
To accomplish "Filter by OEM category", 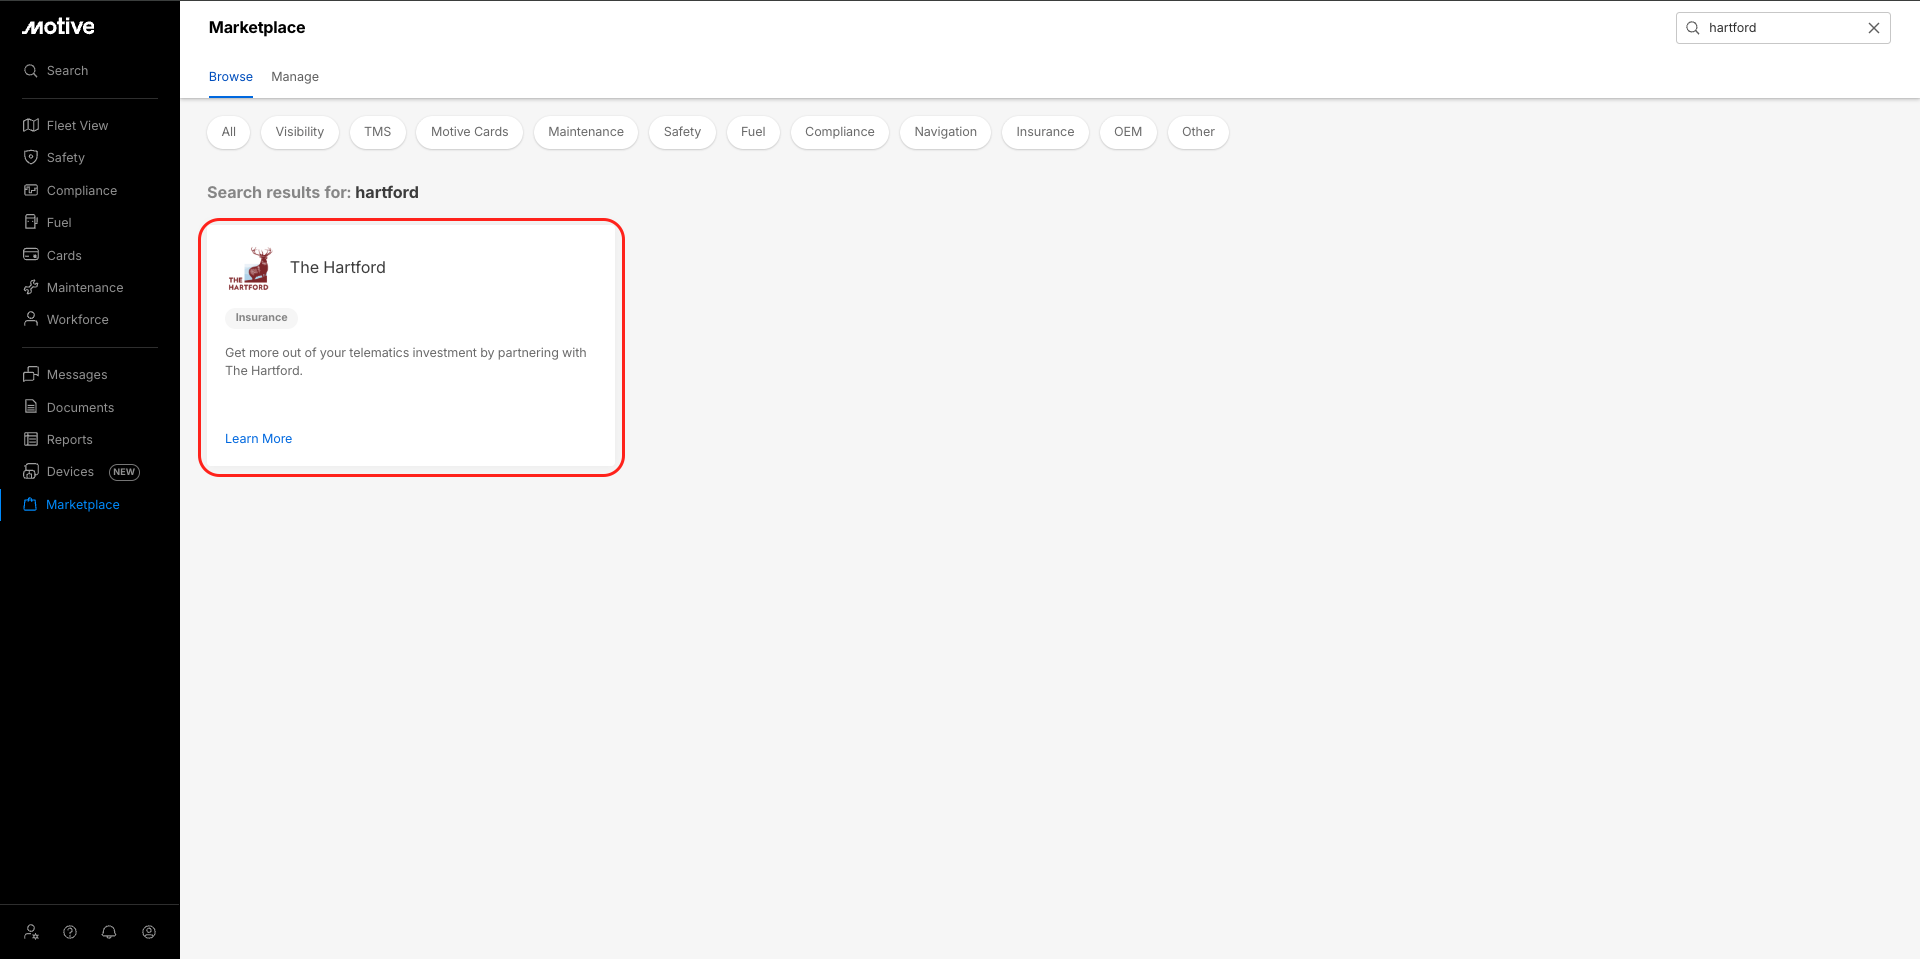I will (1128, 132).
